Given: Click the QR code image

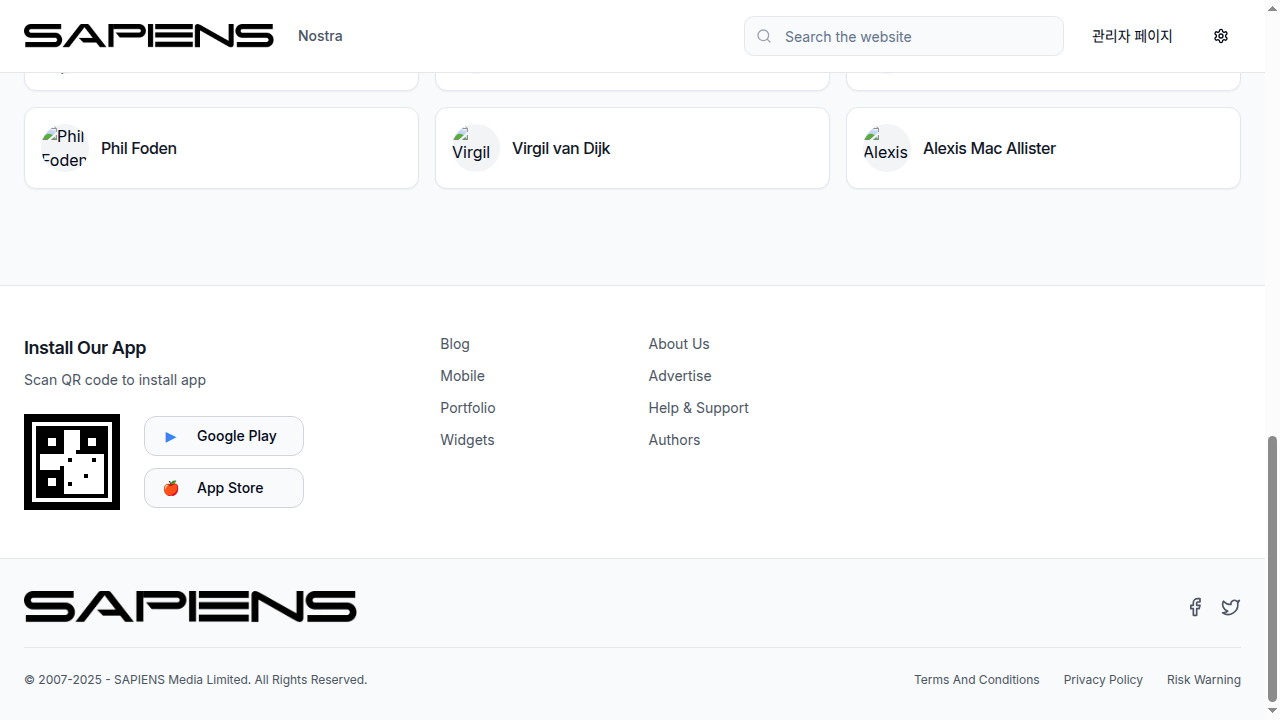Looking at the screenshot, I should click(72, 462).
